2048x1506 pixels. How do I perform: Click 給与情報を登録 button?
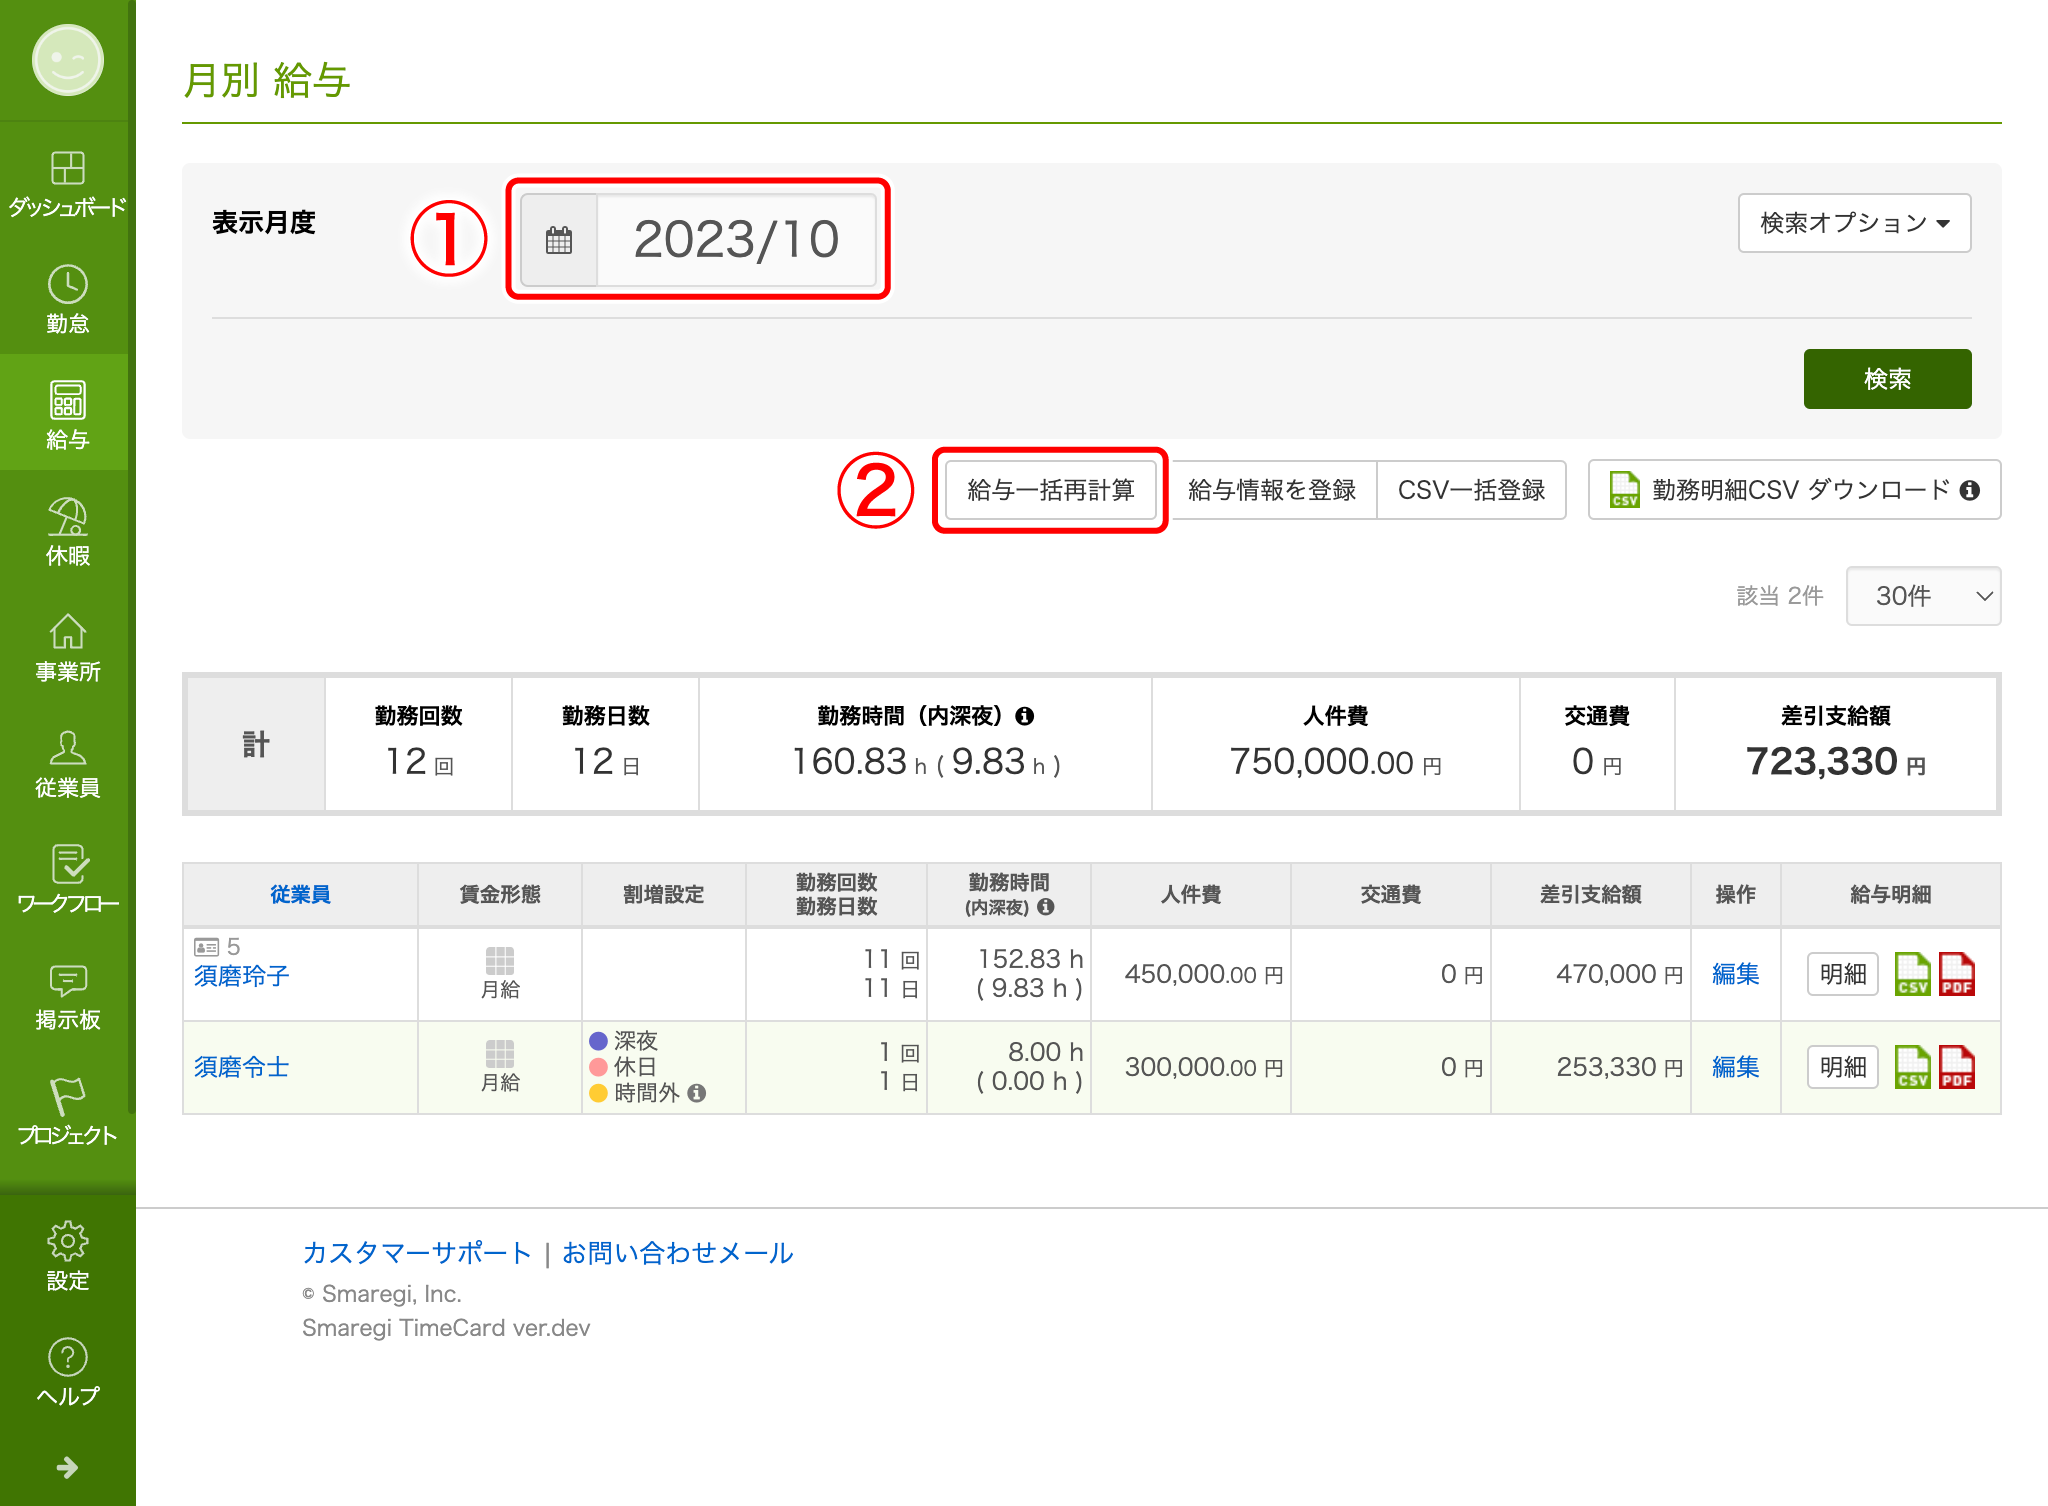(1271, 490)
